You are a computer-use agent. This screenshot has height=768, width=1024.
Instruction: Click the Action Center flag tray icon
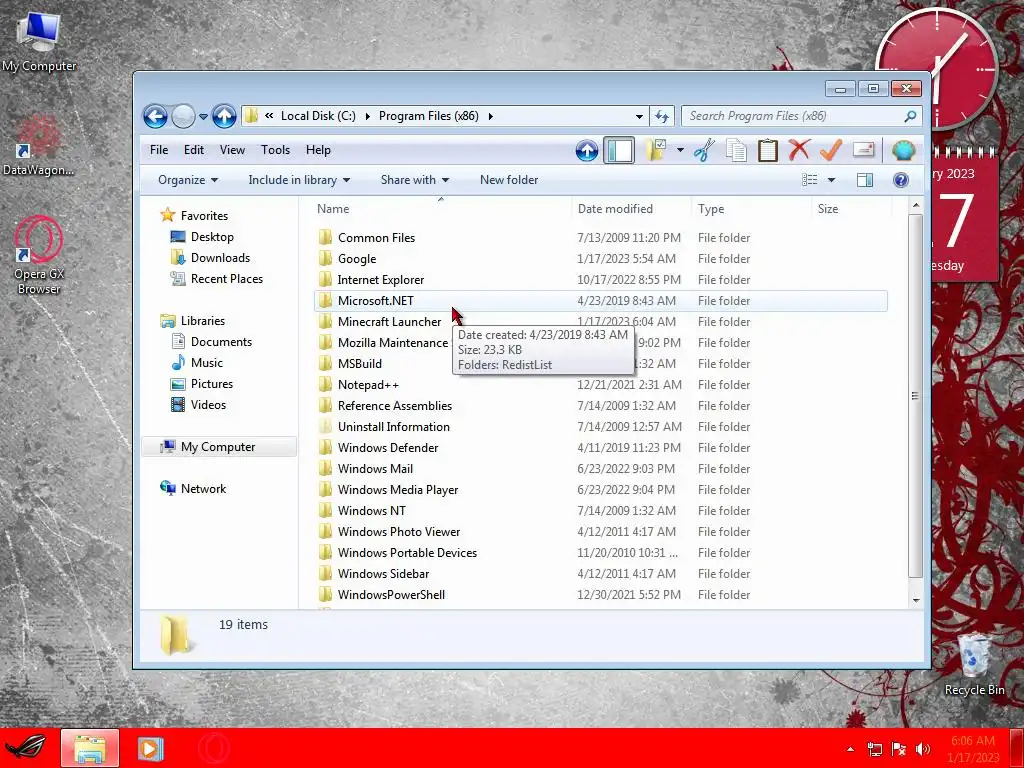tap(899, 749)
